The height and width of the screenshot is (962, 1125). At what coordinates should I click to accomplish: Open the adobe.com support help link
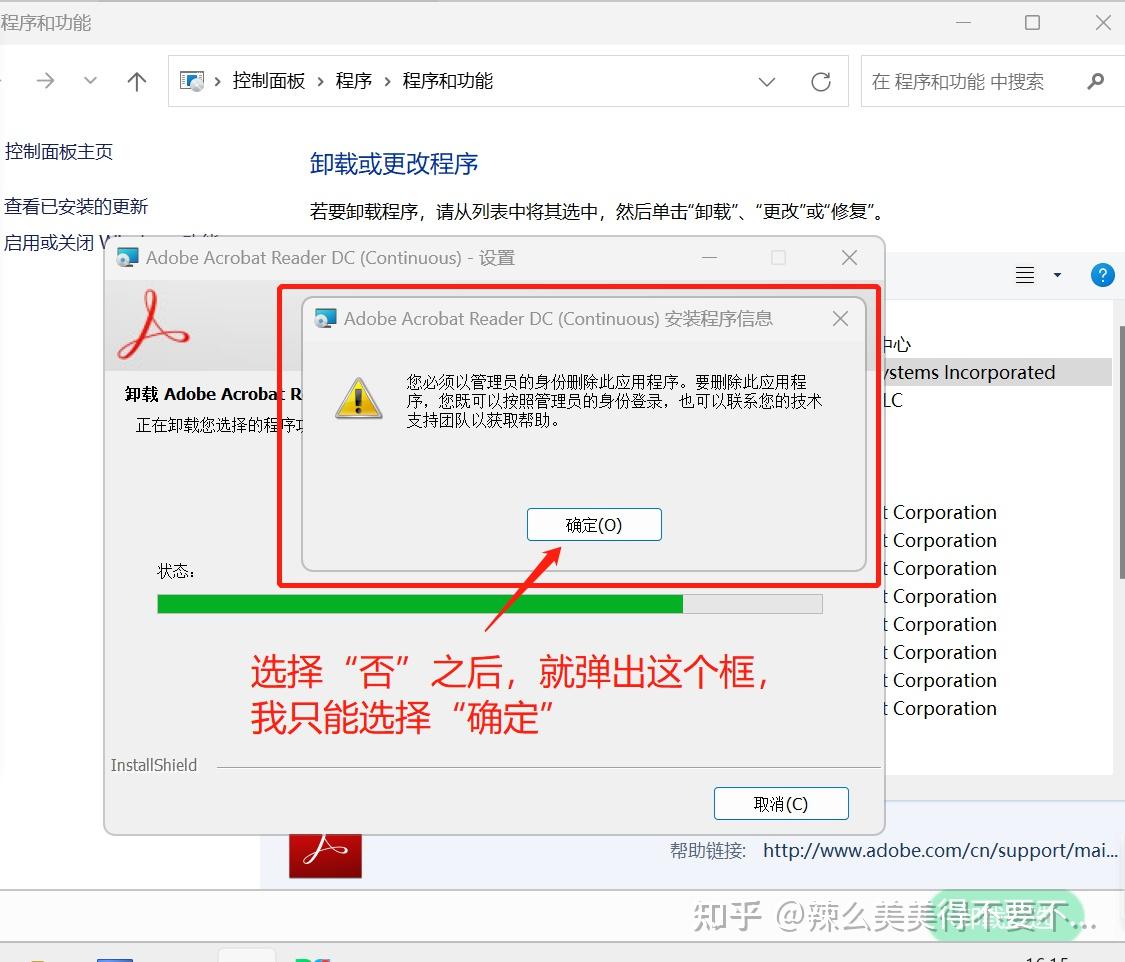[940, 850]
